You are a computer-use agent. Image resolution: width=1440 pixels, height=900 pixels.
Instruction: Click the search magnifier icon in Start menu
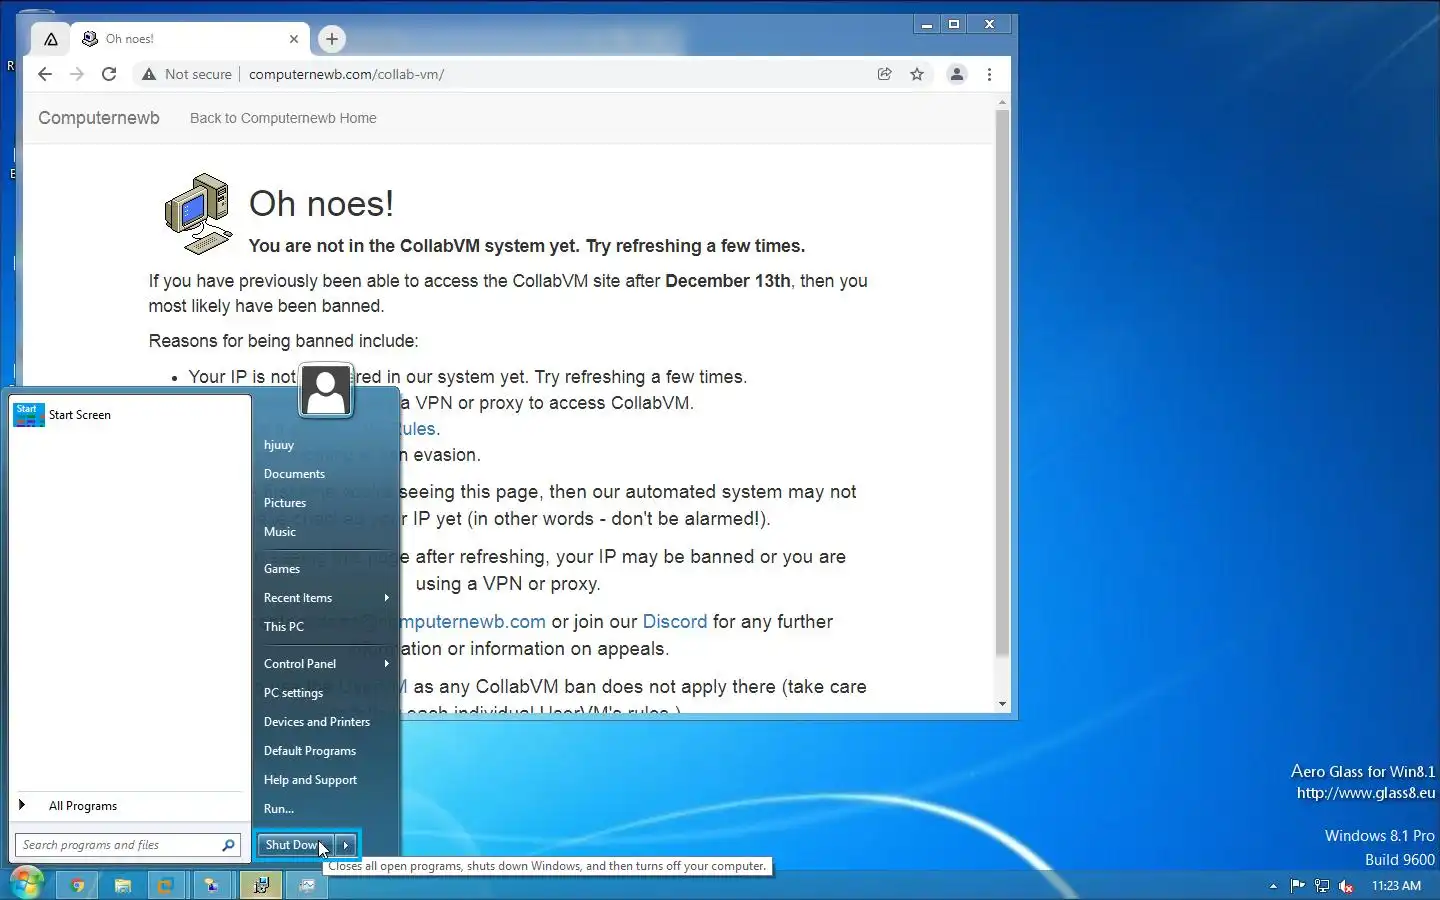229,845
